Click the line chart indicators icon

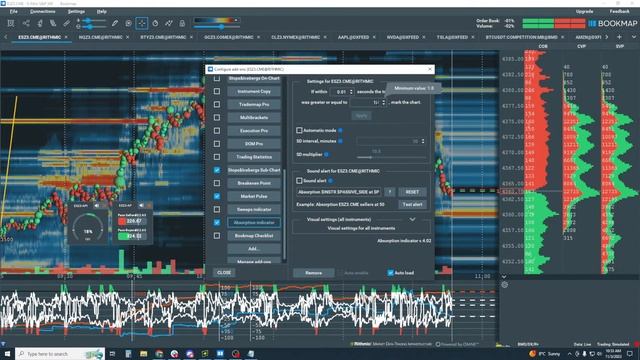tap(169, 23)
